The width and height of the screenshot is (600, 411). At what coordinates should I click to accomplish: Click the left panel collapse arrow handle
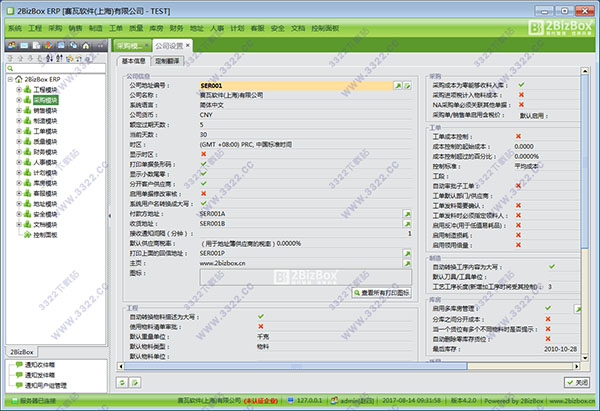[x=109, y=216]
